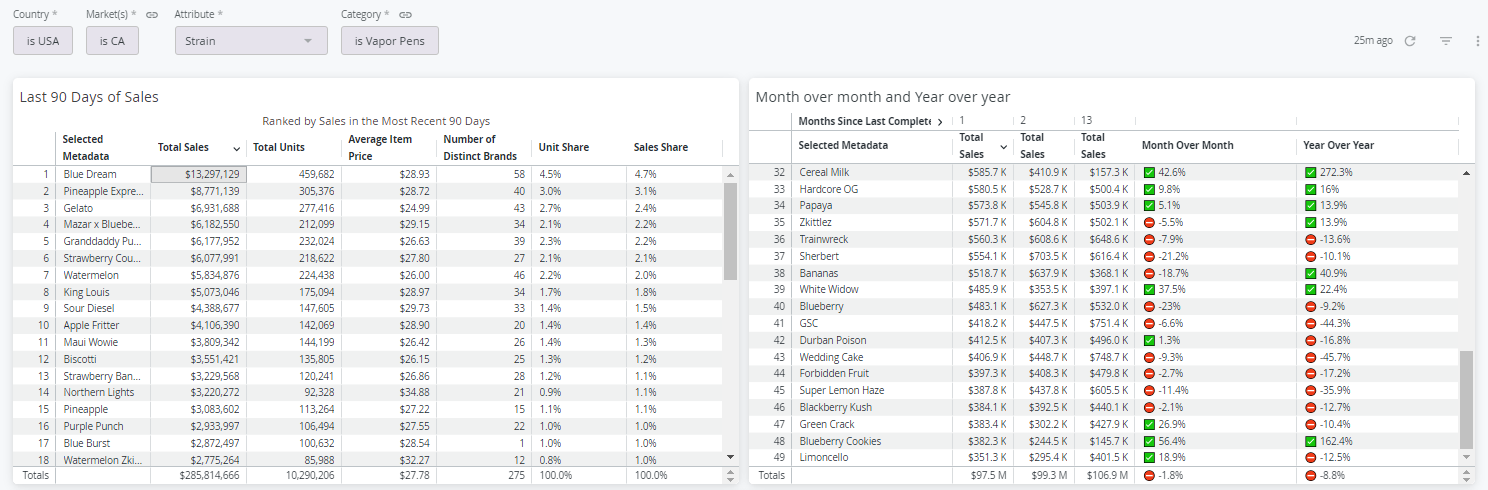Toggle the dashboard filters bar icon
This screenshot has height=490, width=1488.
click(x=1445, y=41)
